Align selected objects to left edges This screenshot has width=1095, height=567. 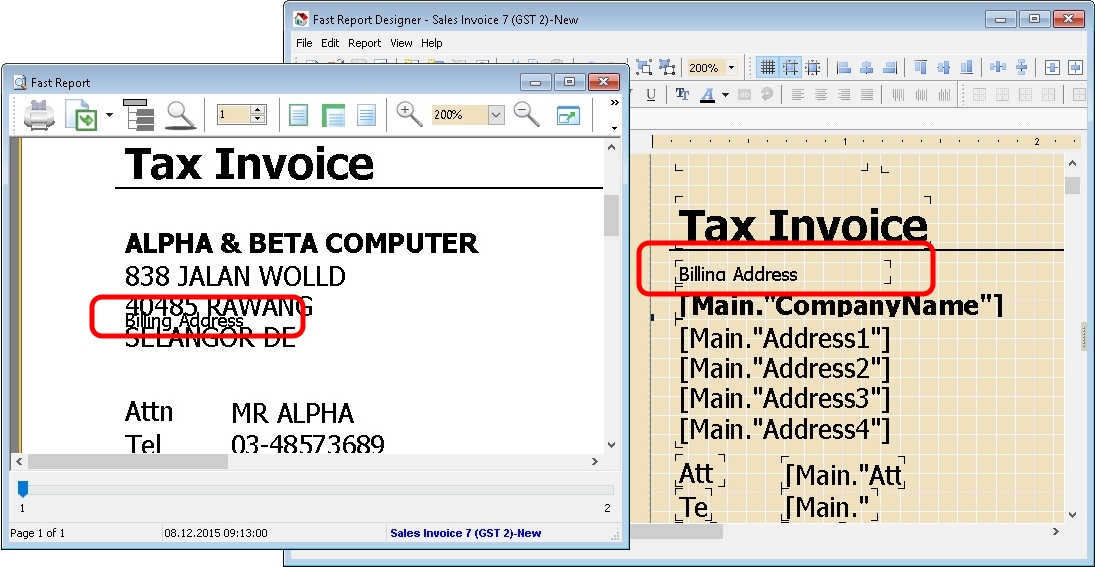(843, 68)
